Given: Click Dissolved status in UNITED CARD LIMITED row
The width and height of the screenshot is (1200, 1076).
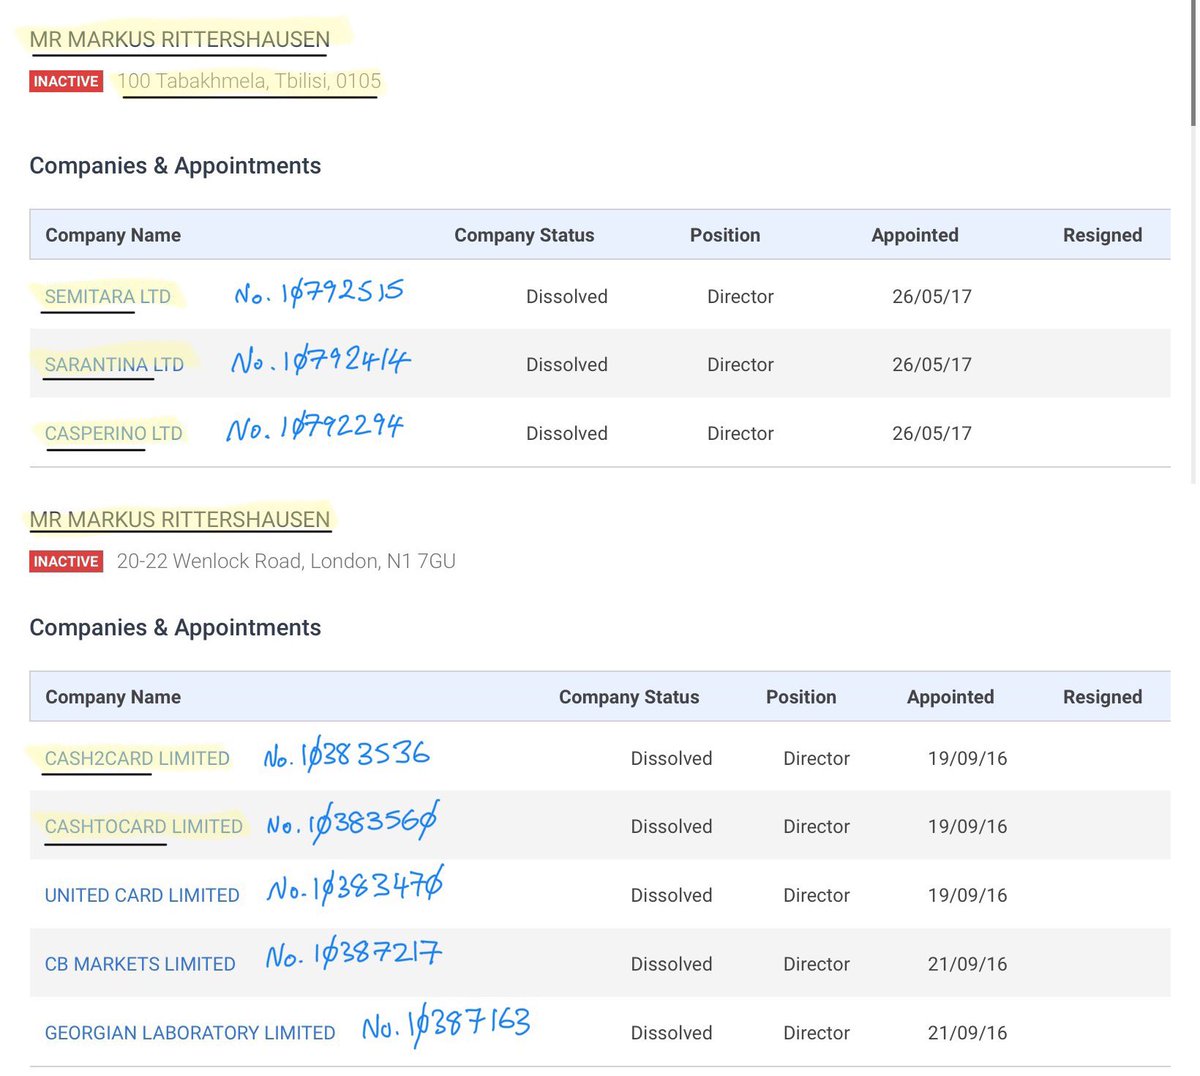Looking at the screenshot, I should [x=672, y=896].
